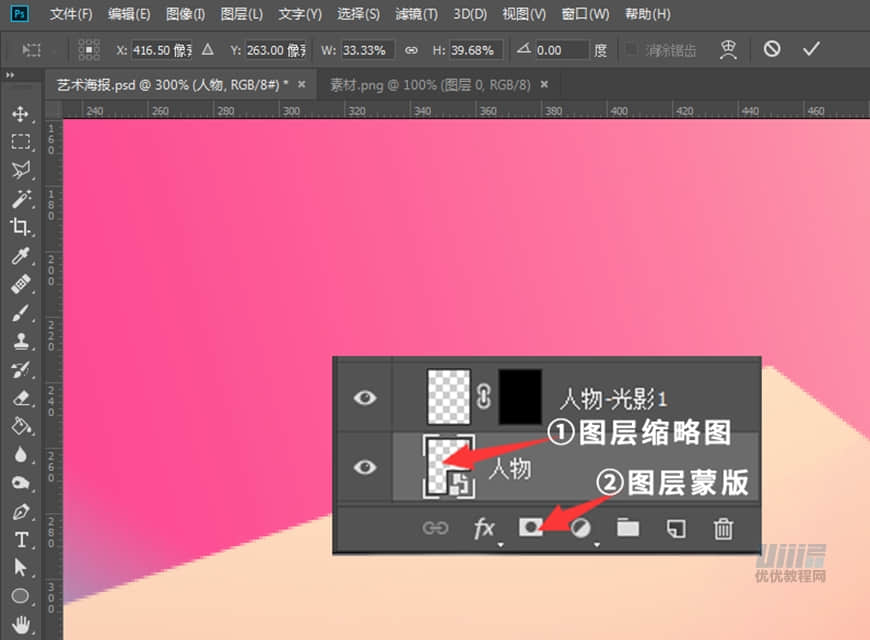This screenshot has width=870, height=640.
Task: Hide the 人物-光影1 layer
Action: 363,397
